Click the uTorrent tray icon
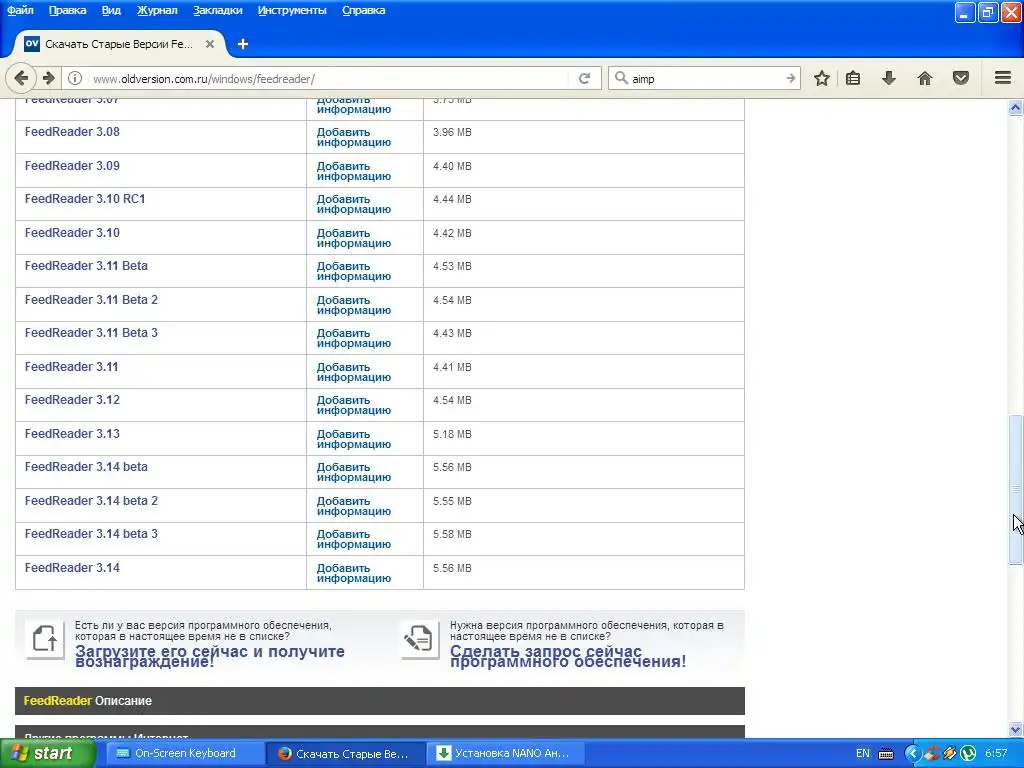The image size is (1024, 768). 968,753
